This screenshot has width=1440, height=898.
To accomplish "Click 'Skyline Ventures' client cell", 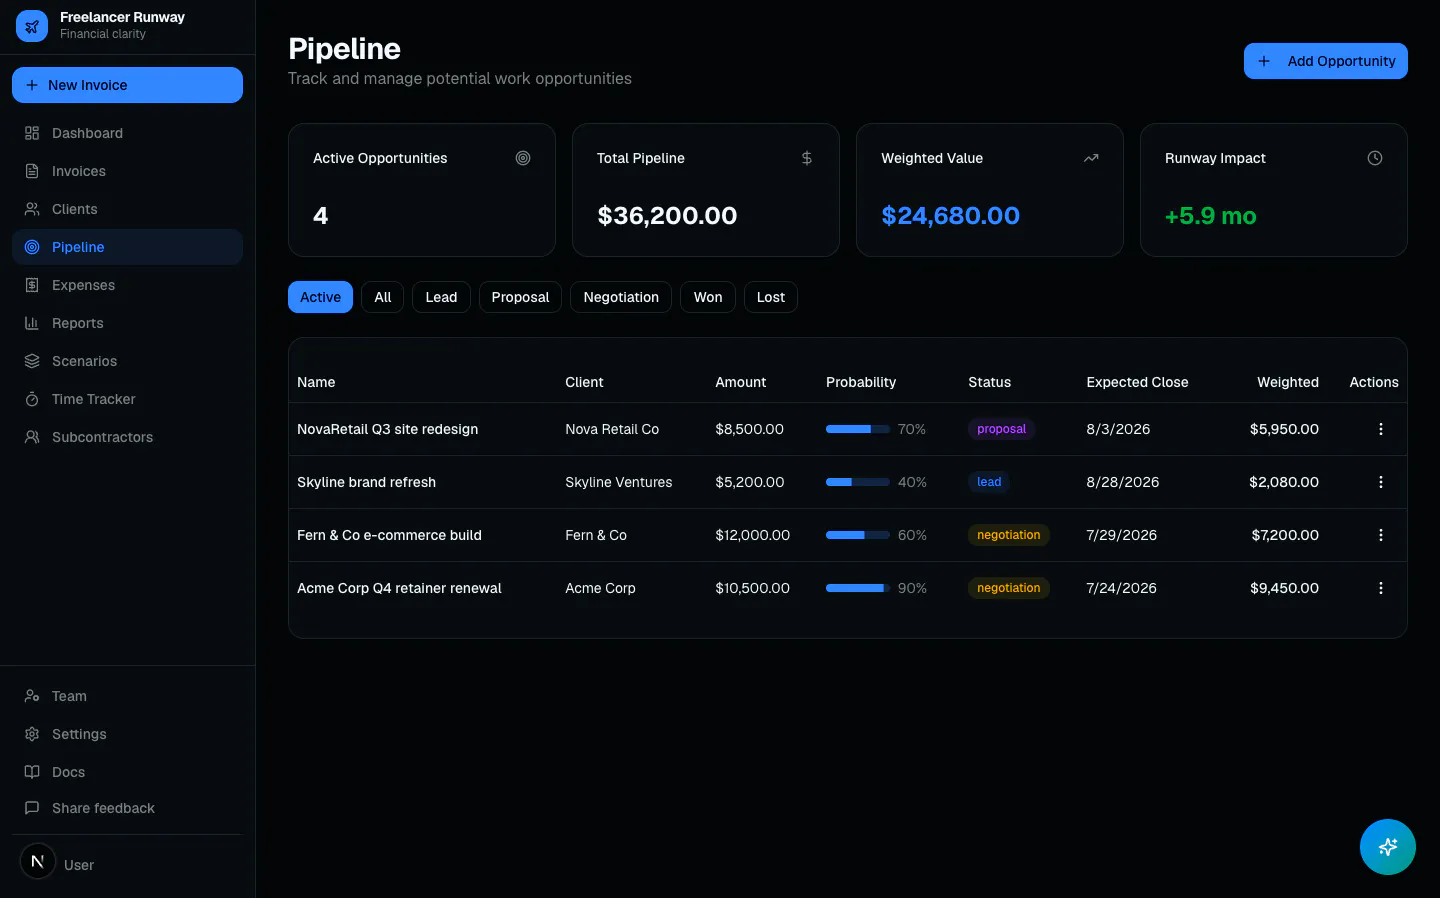I will (x=619, y=482).
